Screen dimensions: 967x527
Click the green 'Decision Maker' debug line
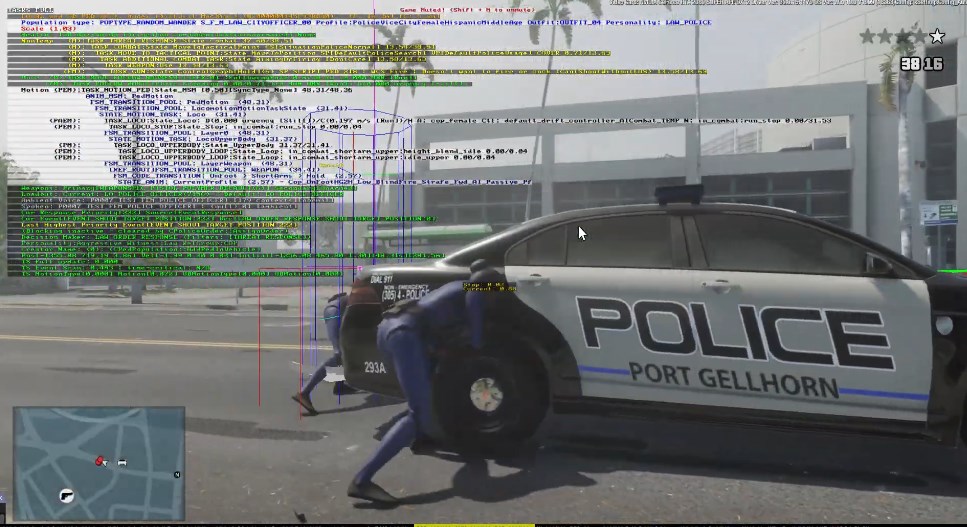(165, 237)
